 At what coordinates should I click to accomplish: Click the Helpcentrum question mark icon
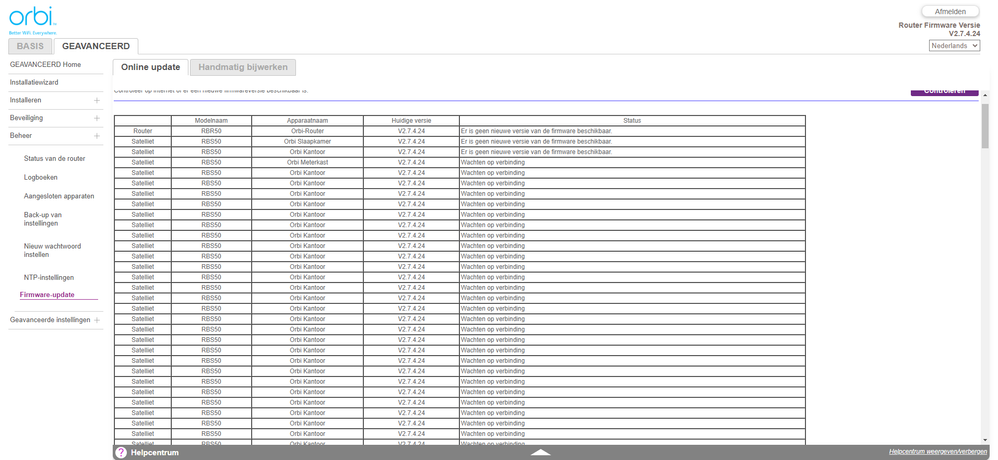point(121,452)
